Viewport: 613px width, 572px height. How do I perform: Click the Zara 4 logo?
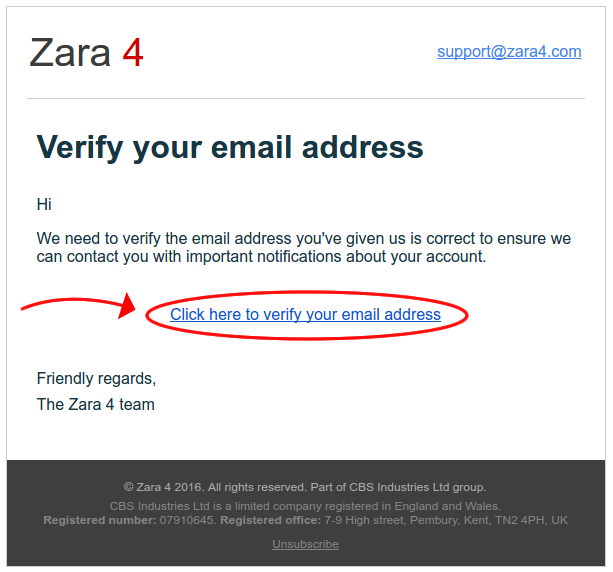[86, 53]
